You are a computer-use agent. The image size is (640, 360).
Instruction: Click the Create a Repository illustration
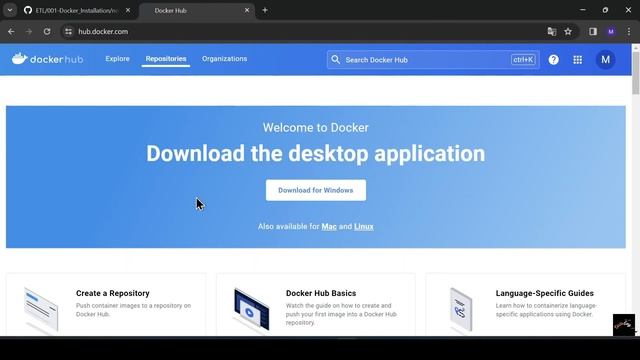41,310
